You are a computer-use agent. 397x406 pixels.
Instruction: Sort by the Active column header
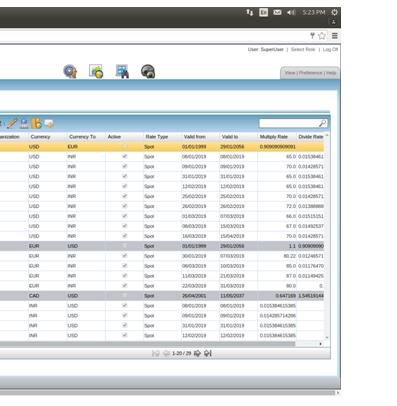[x=114, y=137]
